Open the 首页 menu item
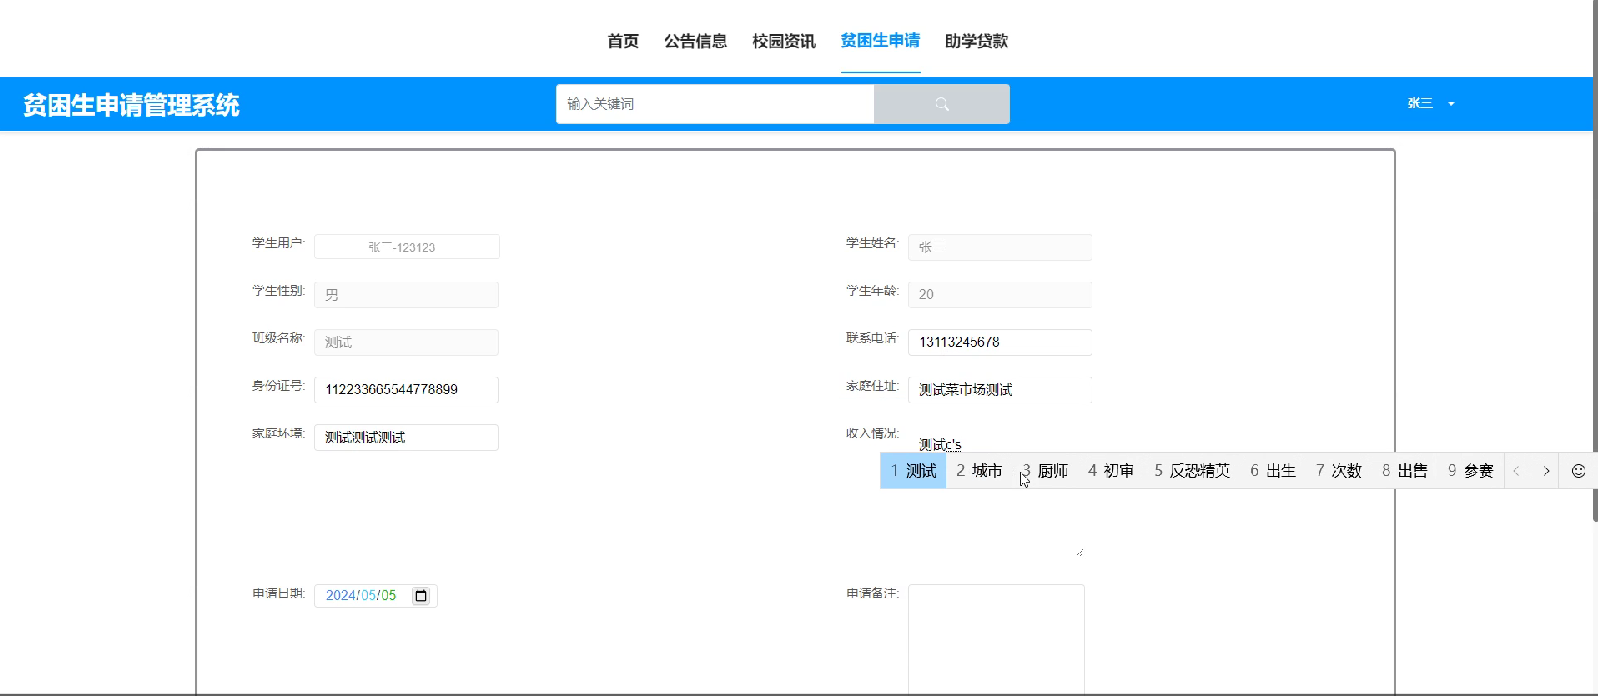Screen dimensions: 1598x696 point(623,41)
